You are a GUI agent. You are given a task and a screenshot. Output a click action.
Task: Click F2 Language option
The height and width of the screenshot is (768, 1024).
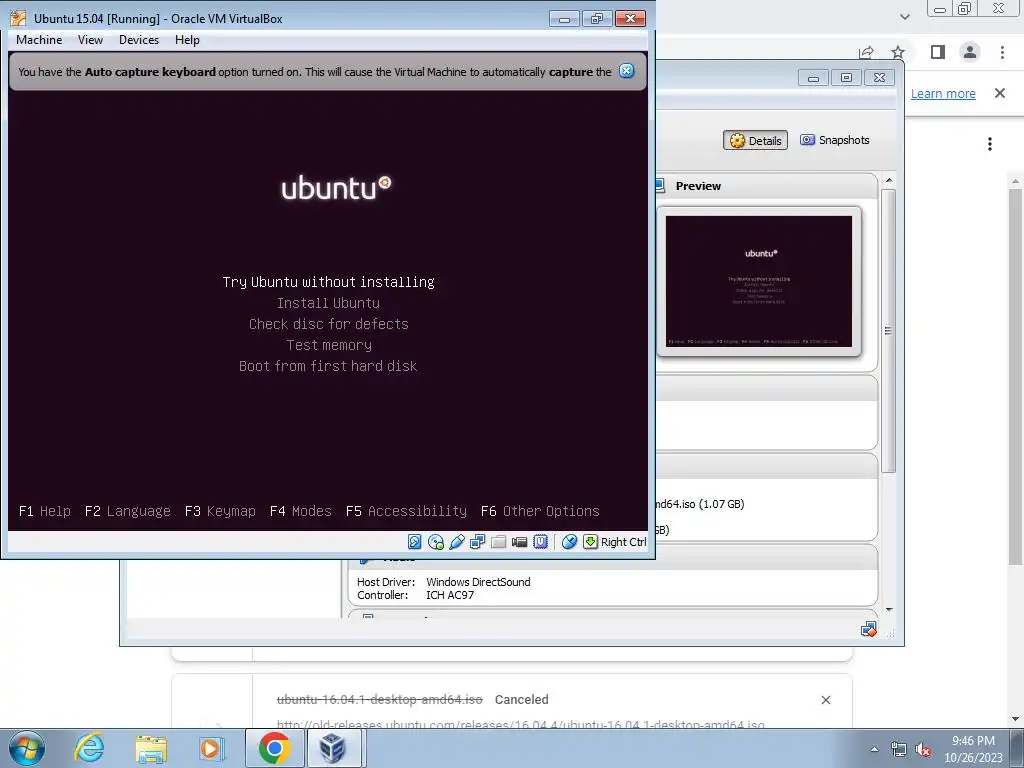coord(127,511)
